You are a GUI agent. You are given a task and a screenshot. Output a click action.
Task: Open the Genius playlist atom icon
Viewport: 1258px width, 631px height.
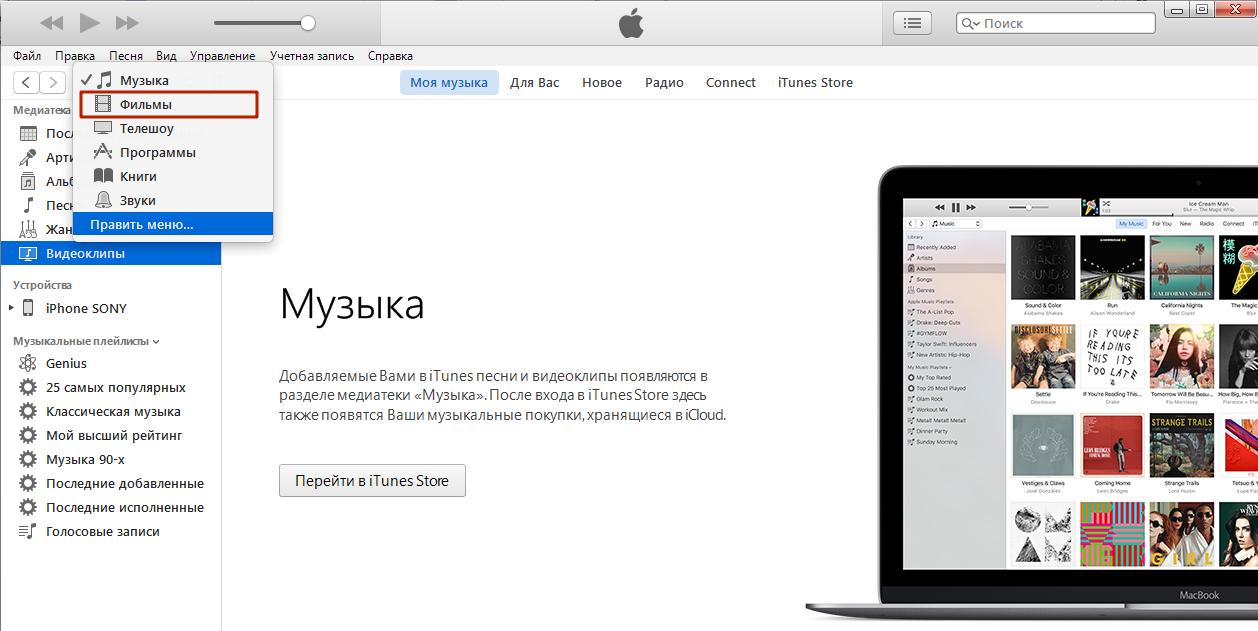28,363
